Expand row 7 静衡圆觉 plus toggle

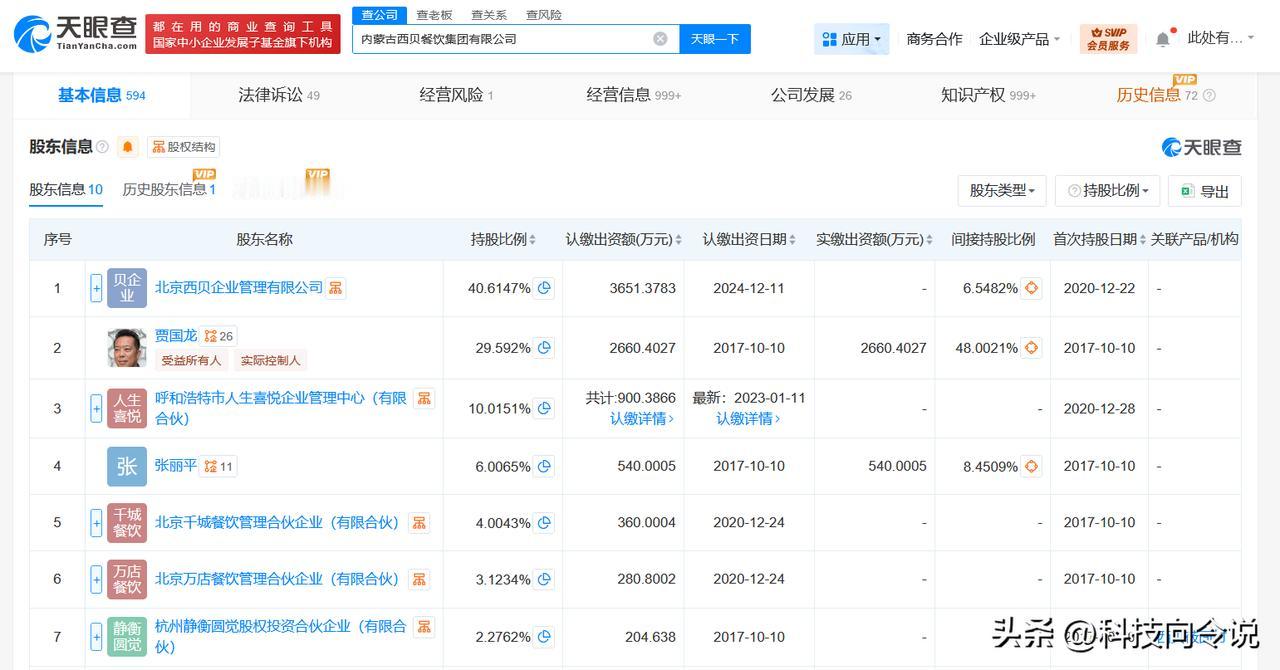[97, 636]
